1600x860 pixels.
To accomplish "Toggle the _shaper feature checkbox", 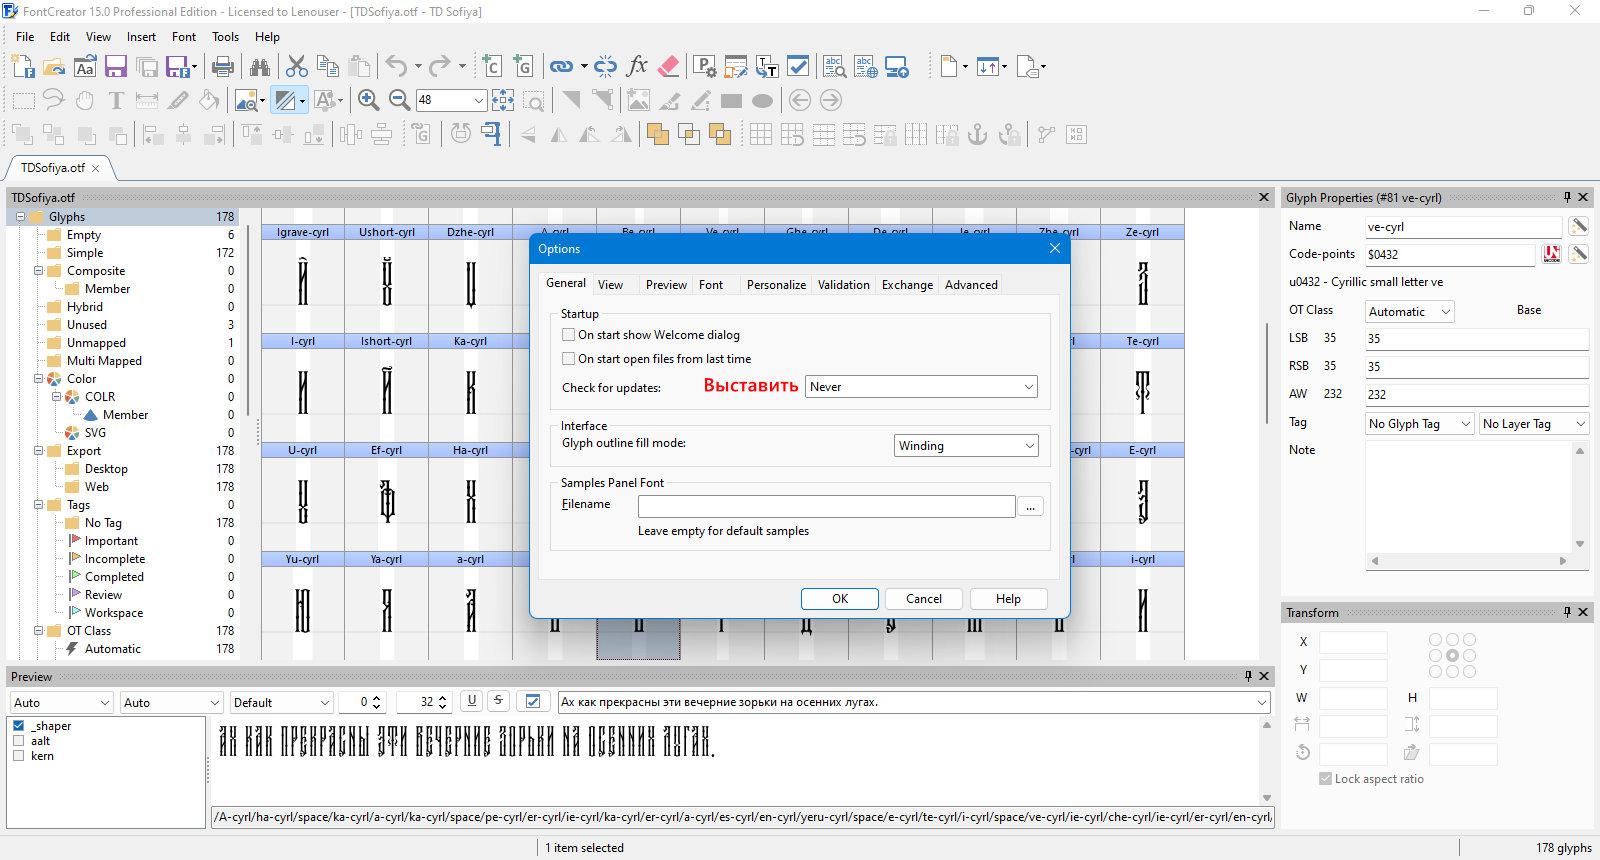I will [x=18, y=726].
